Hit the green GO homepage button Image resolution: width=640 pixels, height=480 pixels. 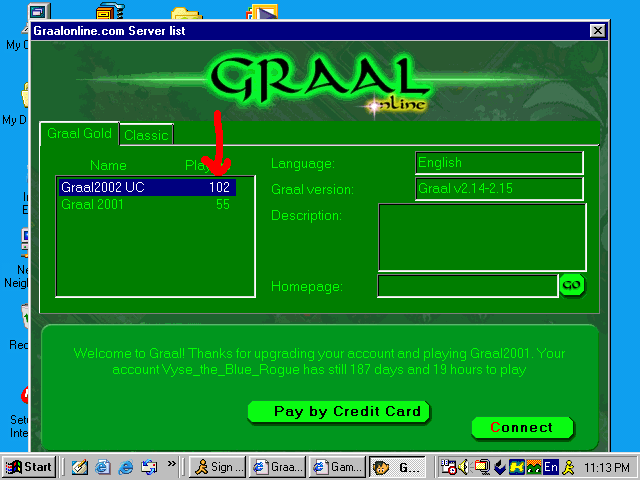(572, 285)
